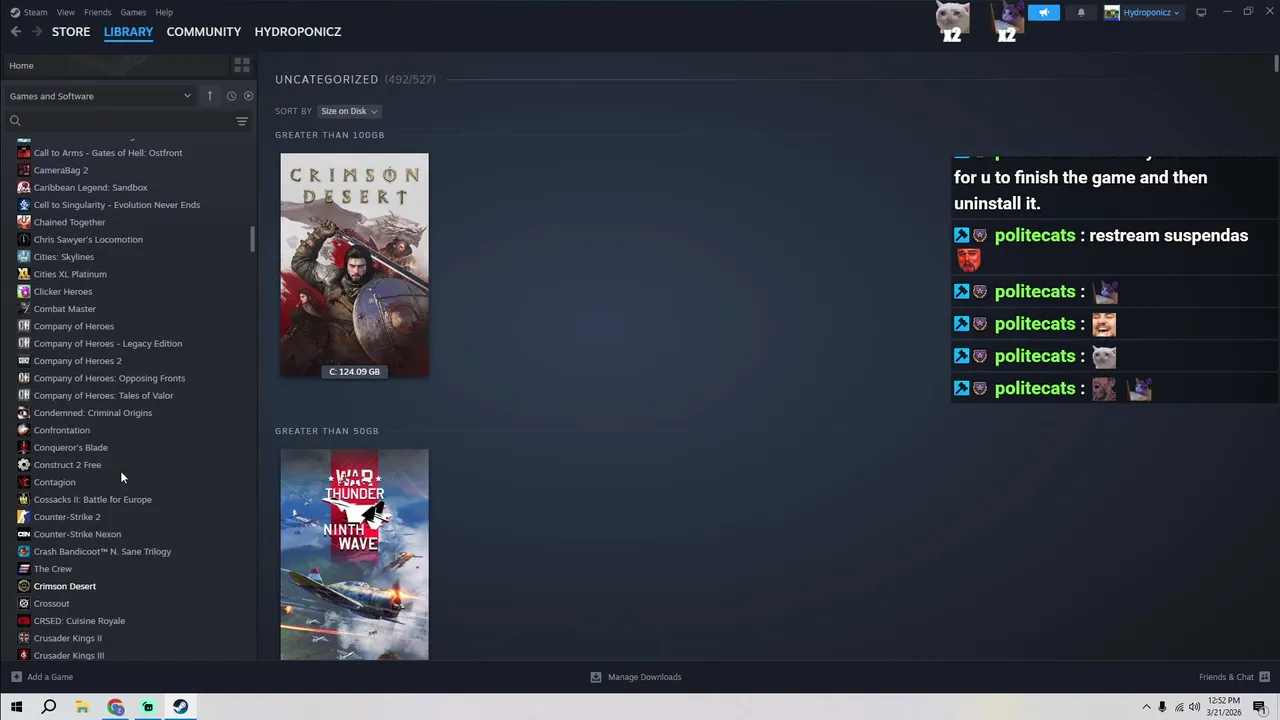This screenshot has height=720, width=1280.
Task: Toggle the ready-to-play filter icon
Action: (249, 96)
